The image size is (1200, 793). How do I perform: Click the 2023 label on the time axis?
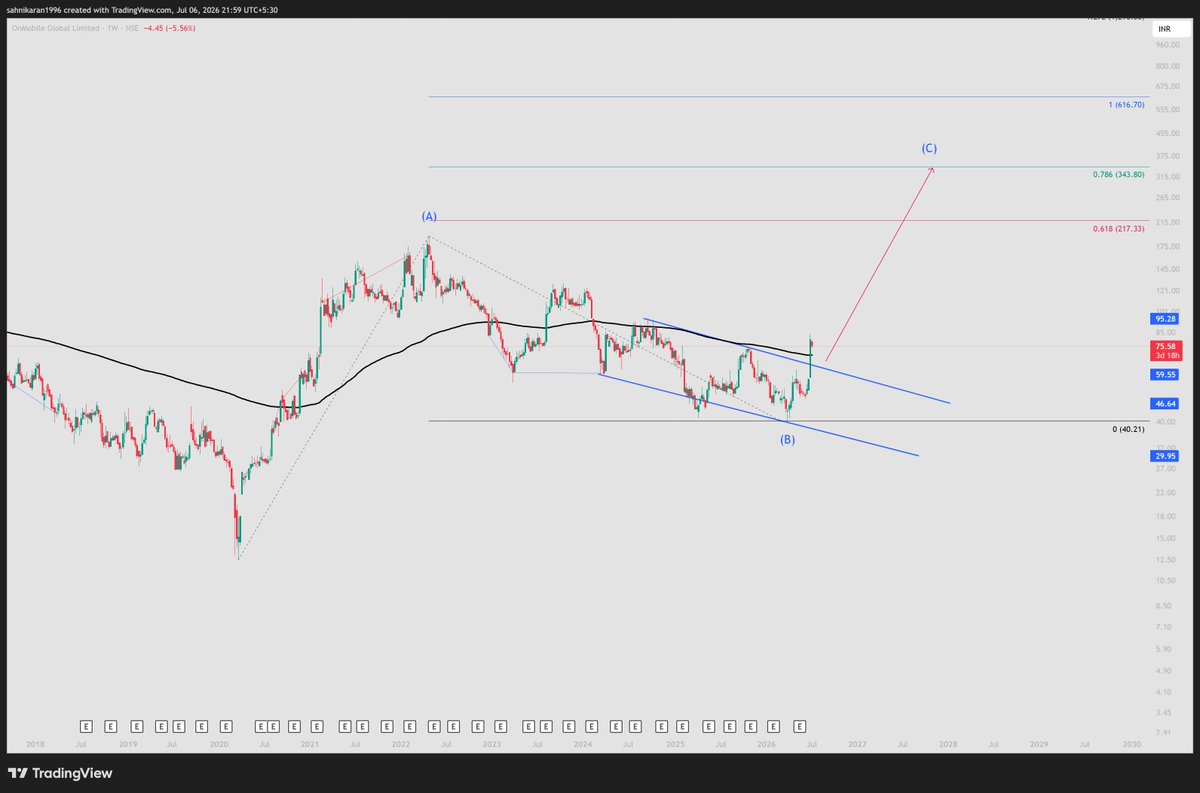point(492,744)
